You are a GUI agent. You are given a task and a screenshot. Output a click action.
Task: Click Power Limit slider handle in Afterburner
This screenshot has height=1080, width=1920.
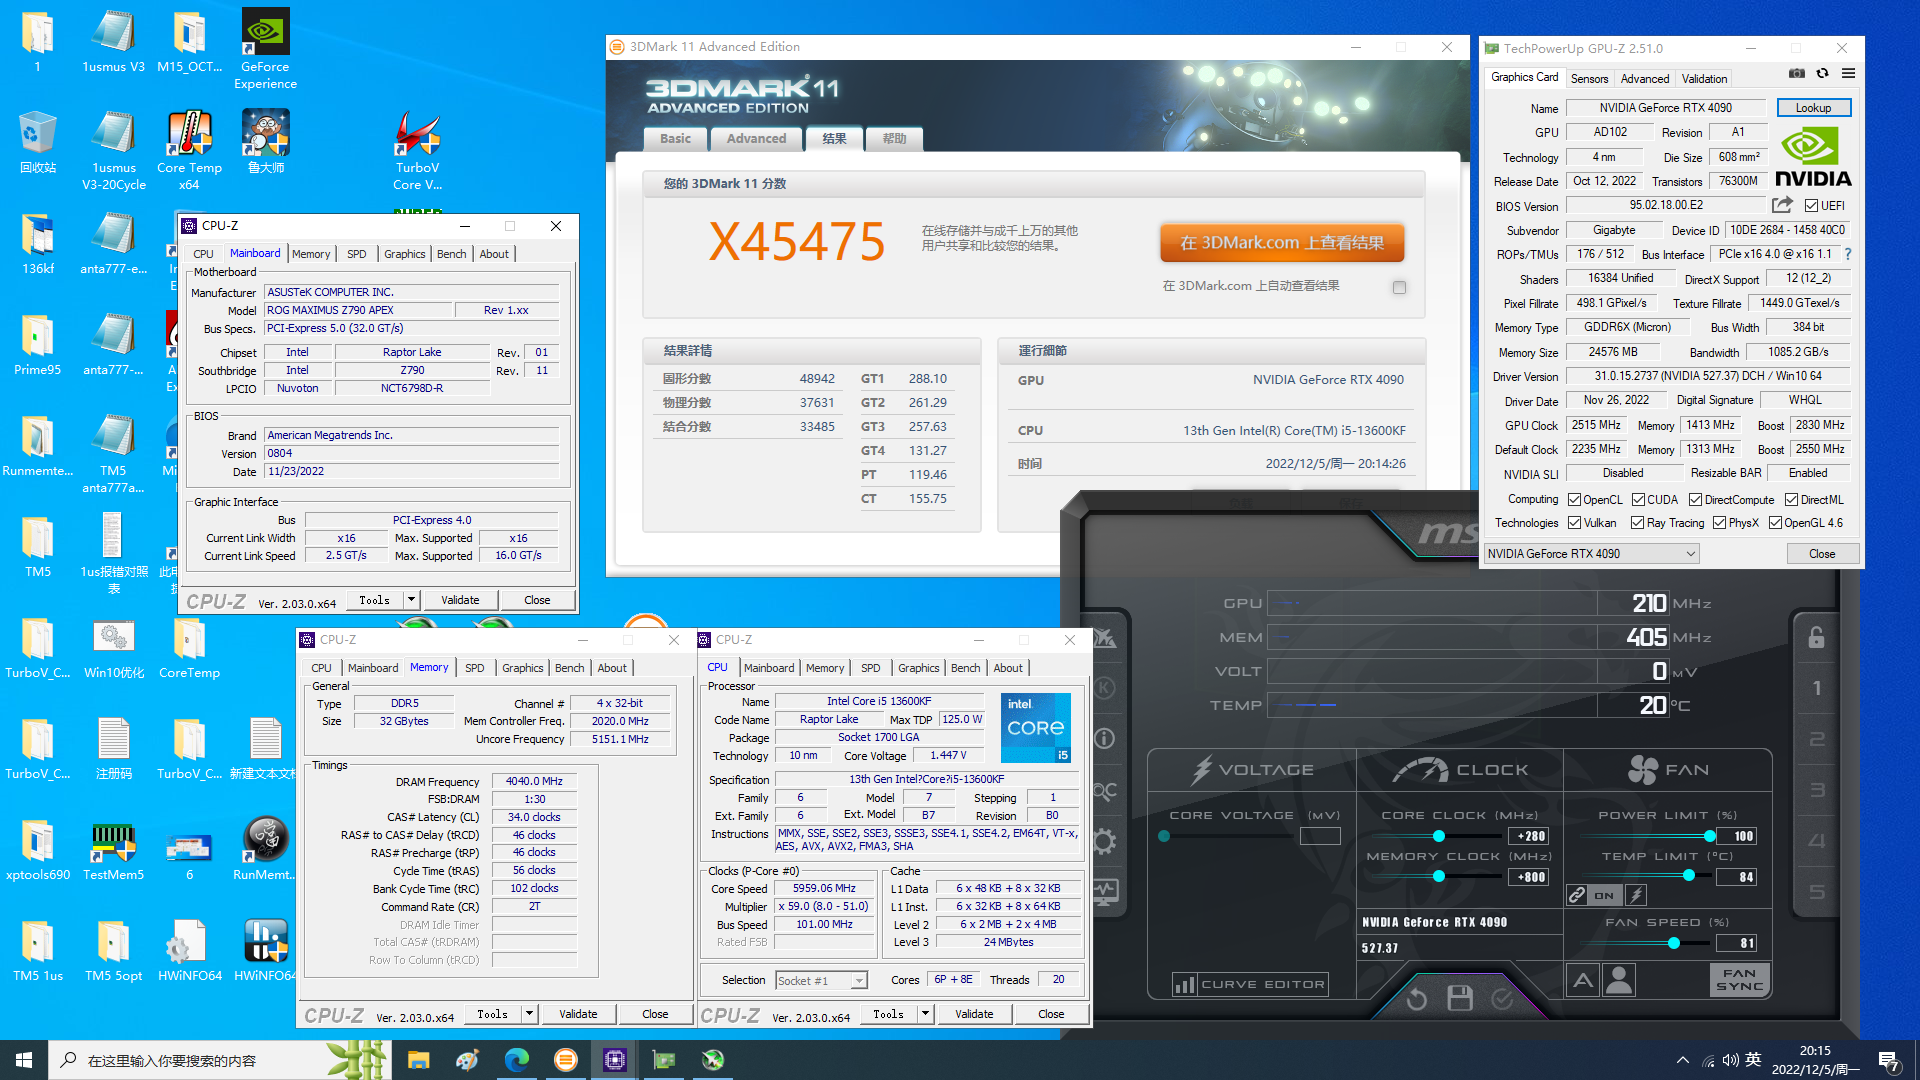pyautogui.click(x=1709, y=836)
